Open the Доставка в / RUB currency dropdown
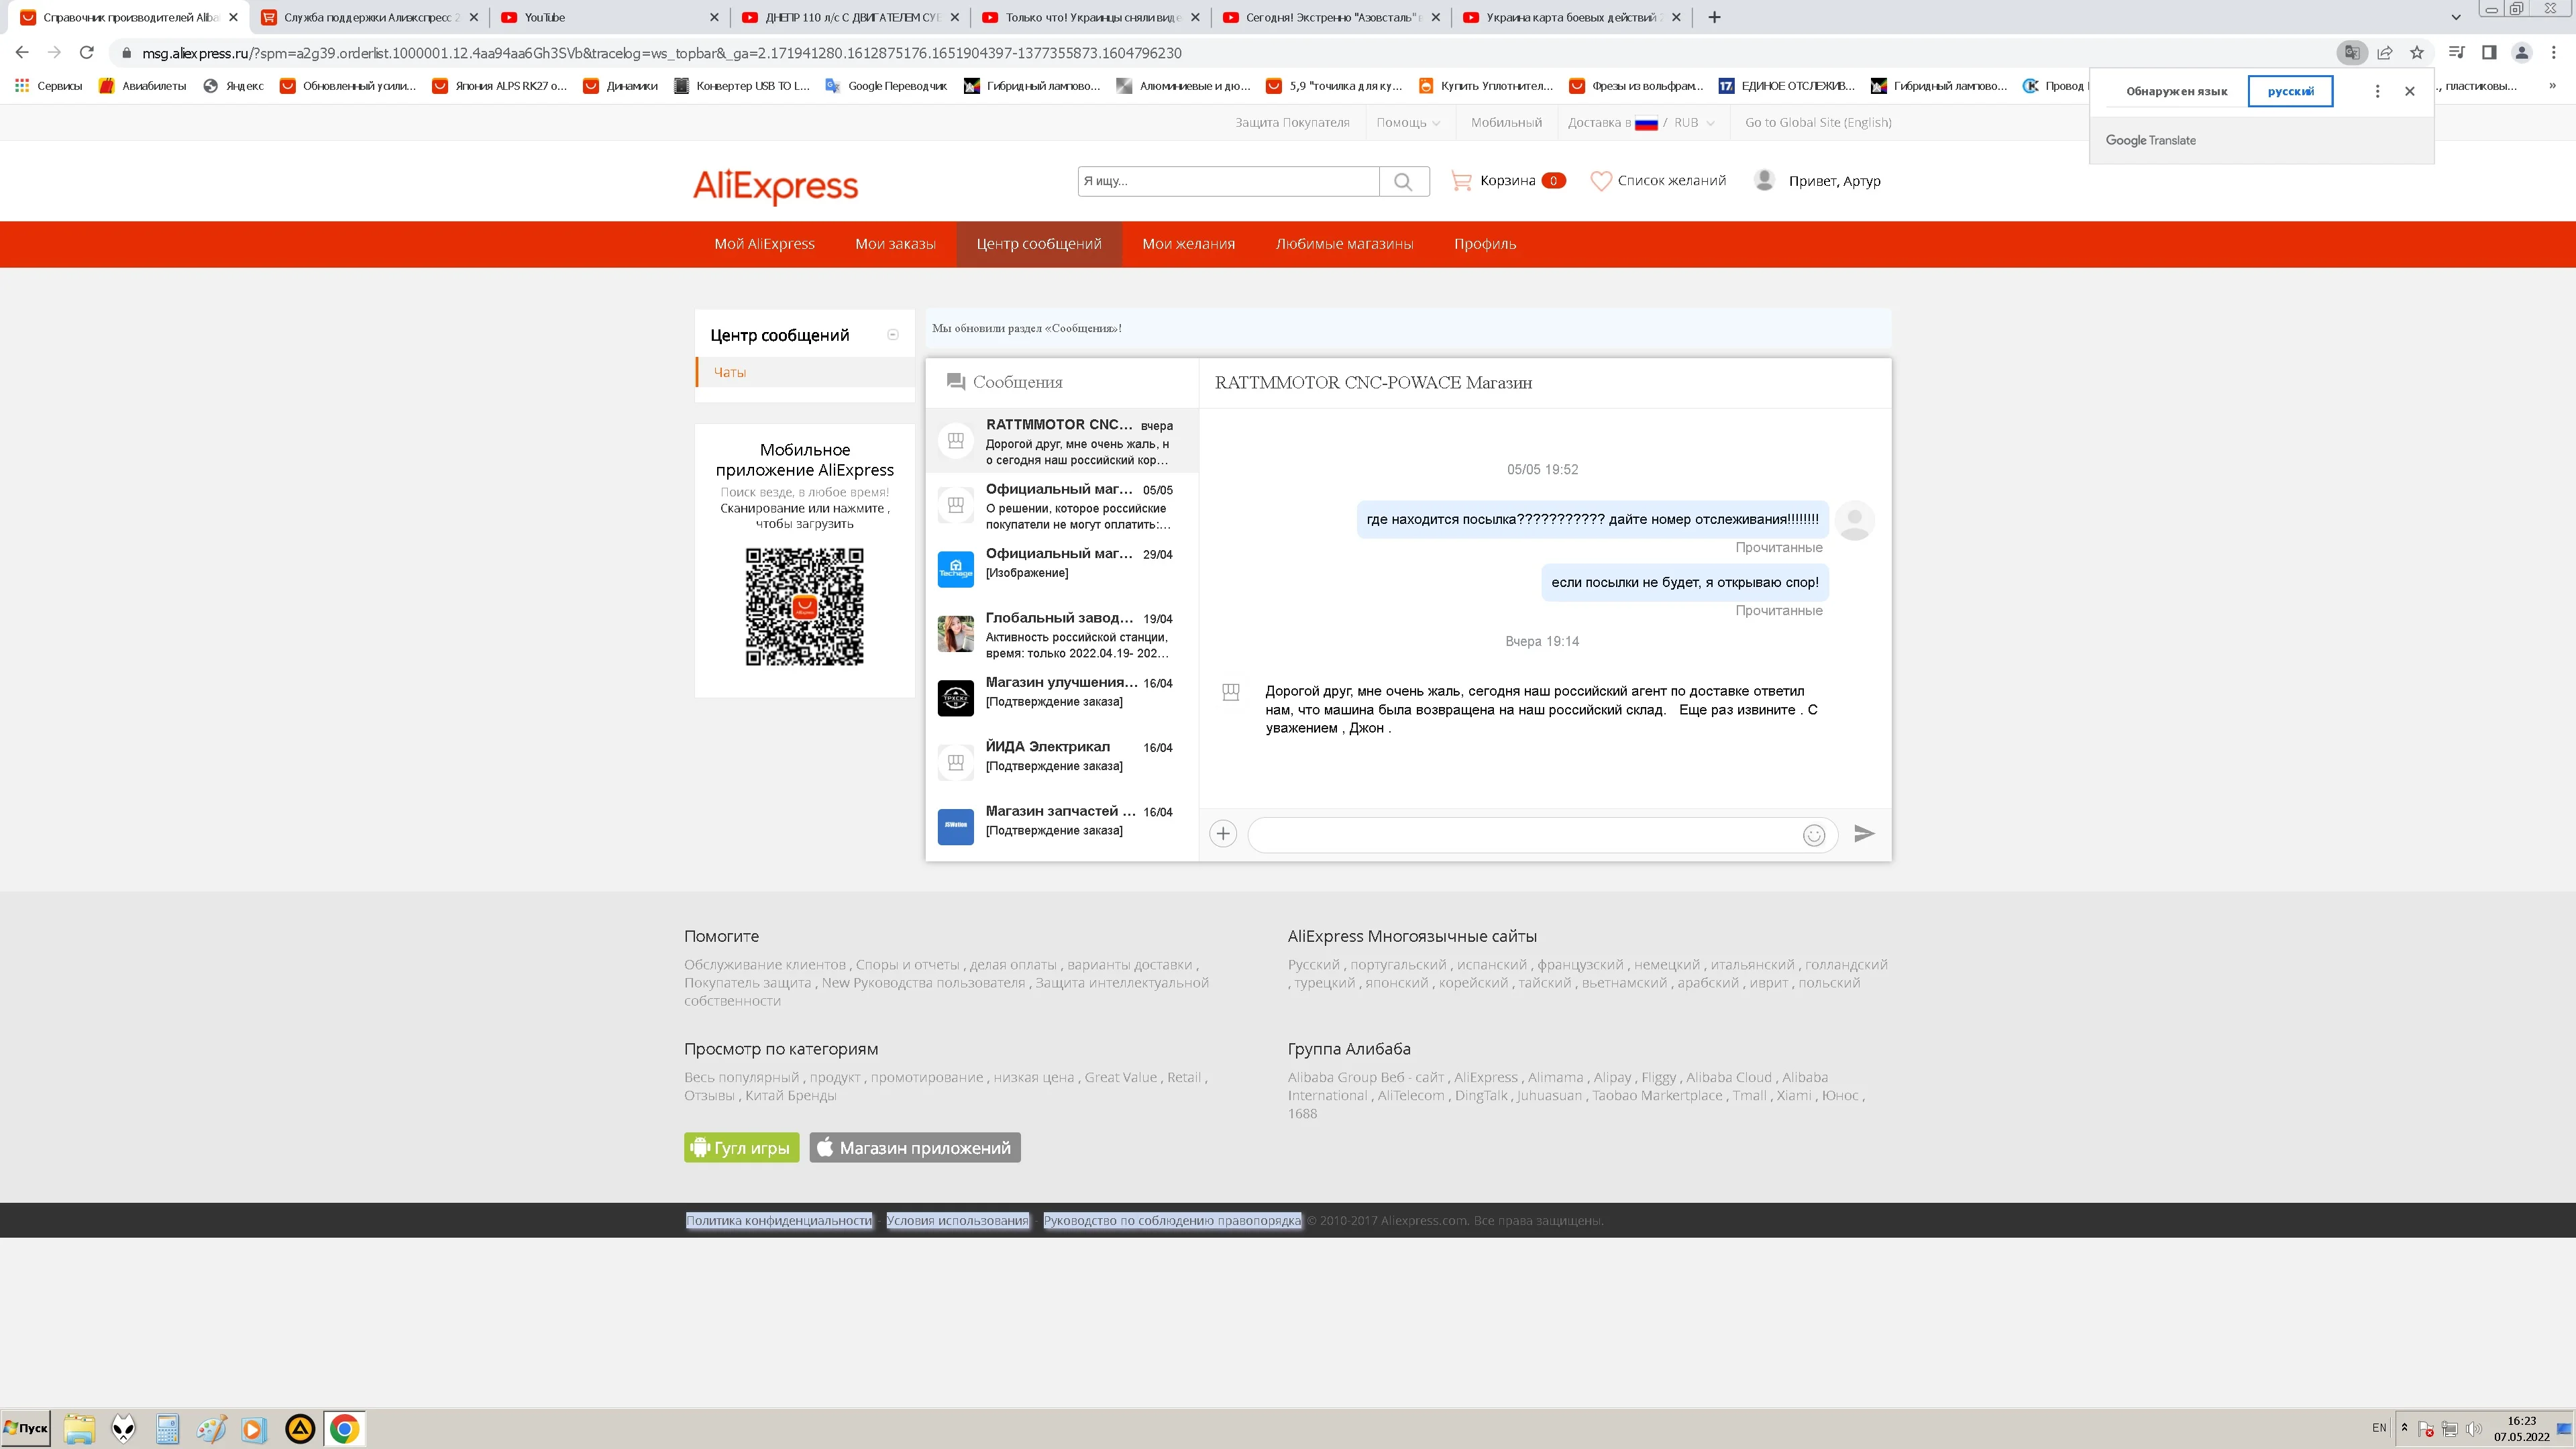 pyautogui.click(x=1640, y=123)
